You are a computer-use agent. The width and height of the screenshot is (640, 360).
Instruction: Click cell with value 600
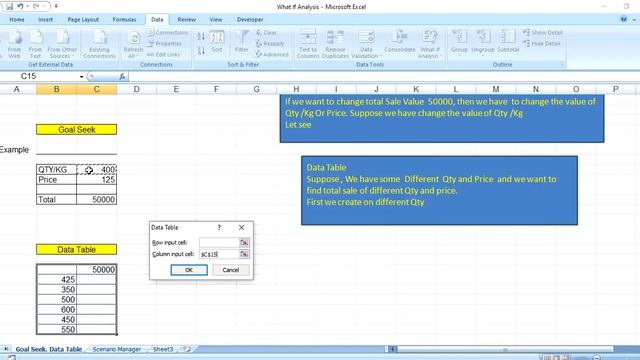pyautogui.click(x=56, y=310)
